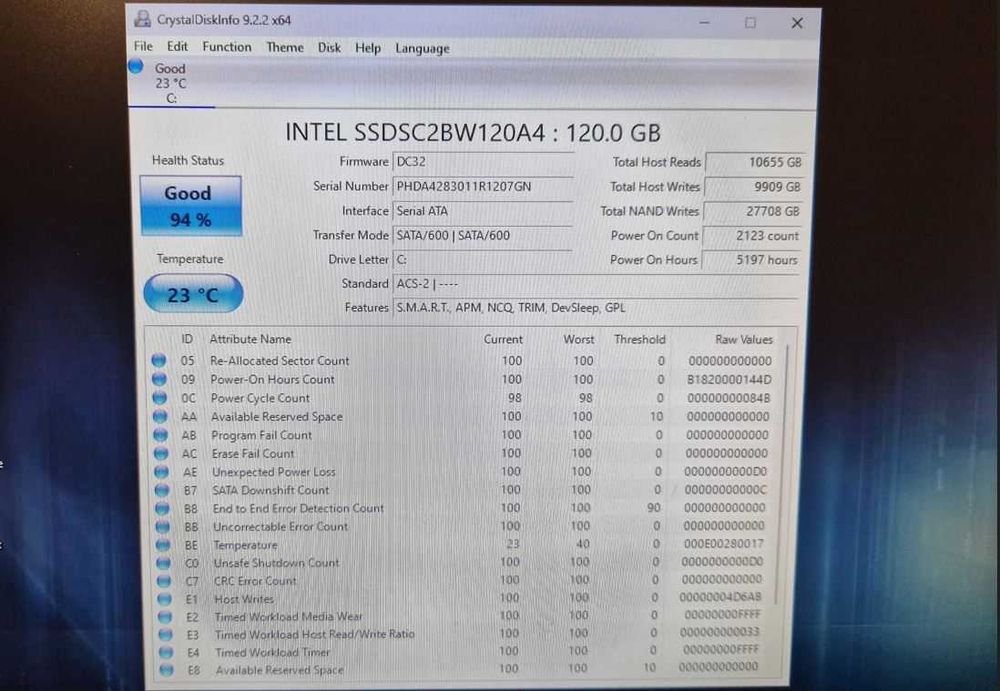This screenshot has height=691, width=1000.
Task: Click the Power On Count 2123 count value
Action: (751, 235)
